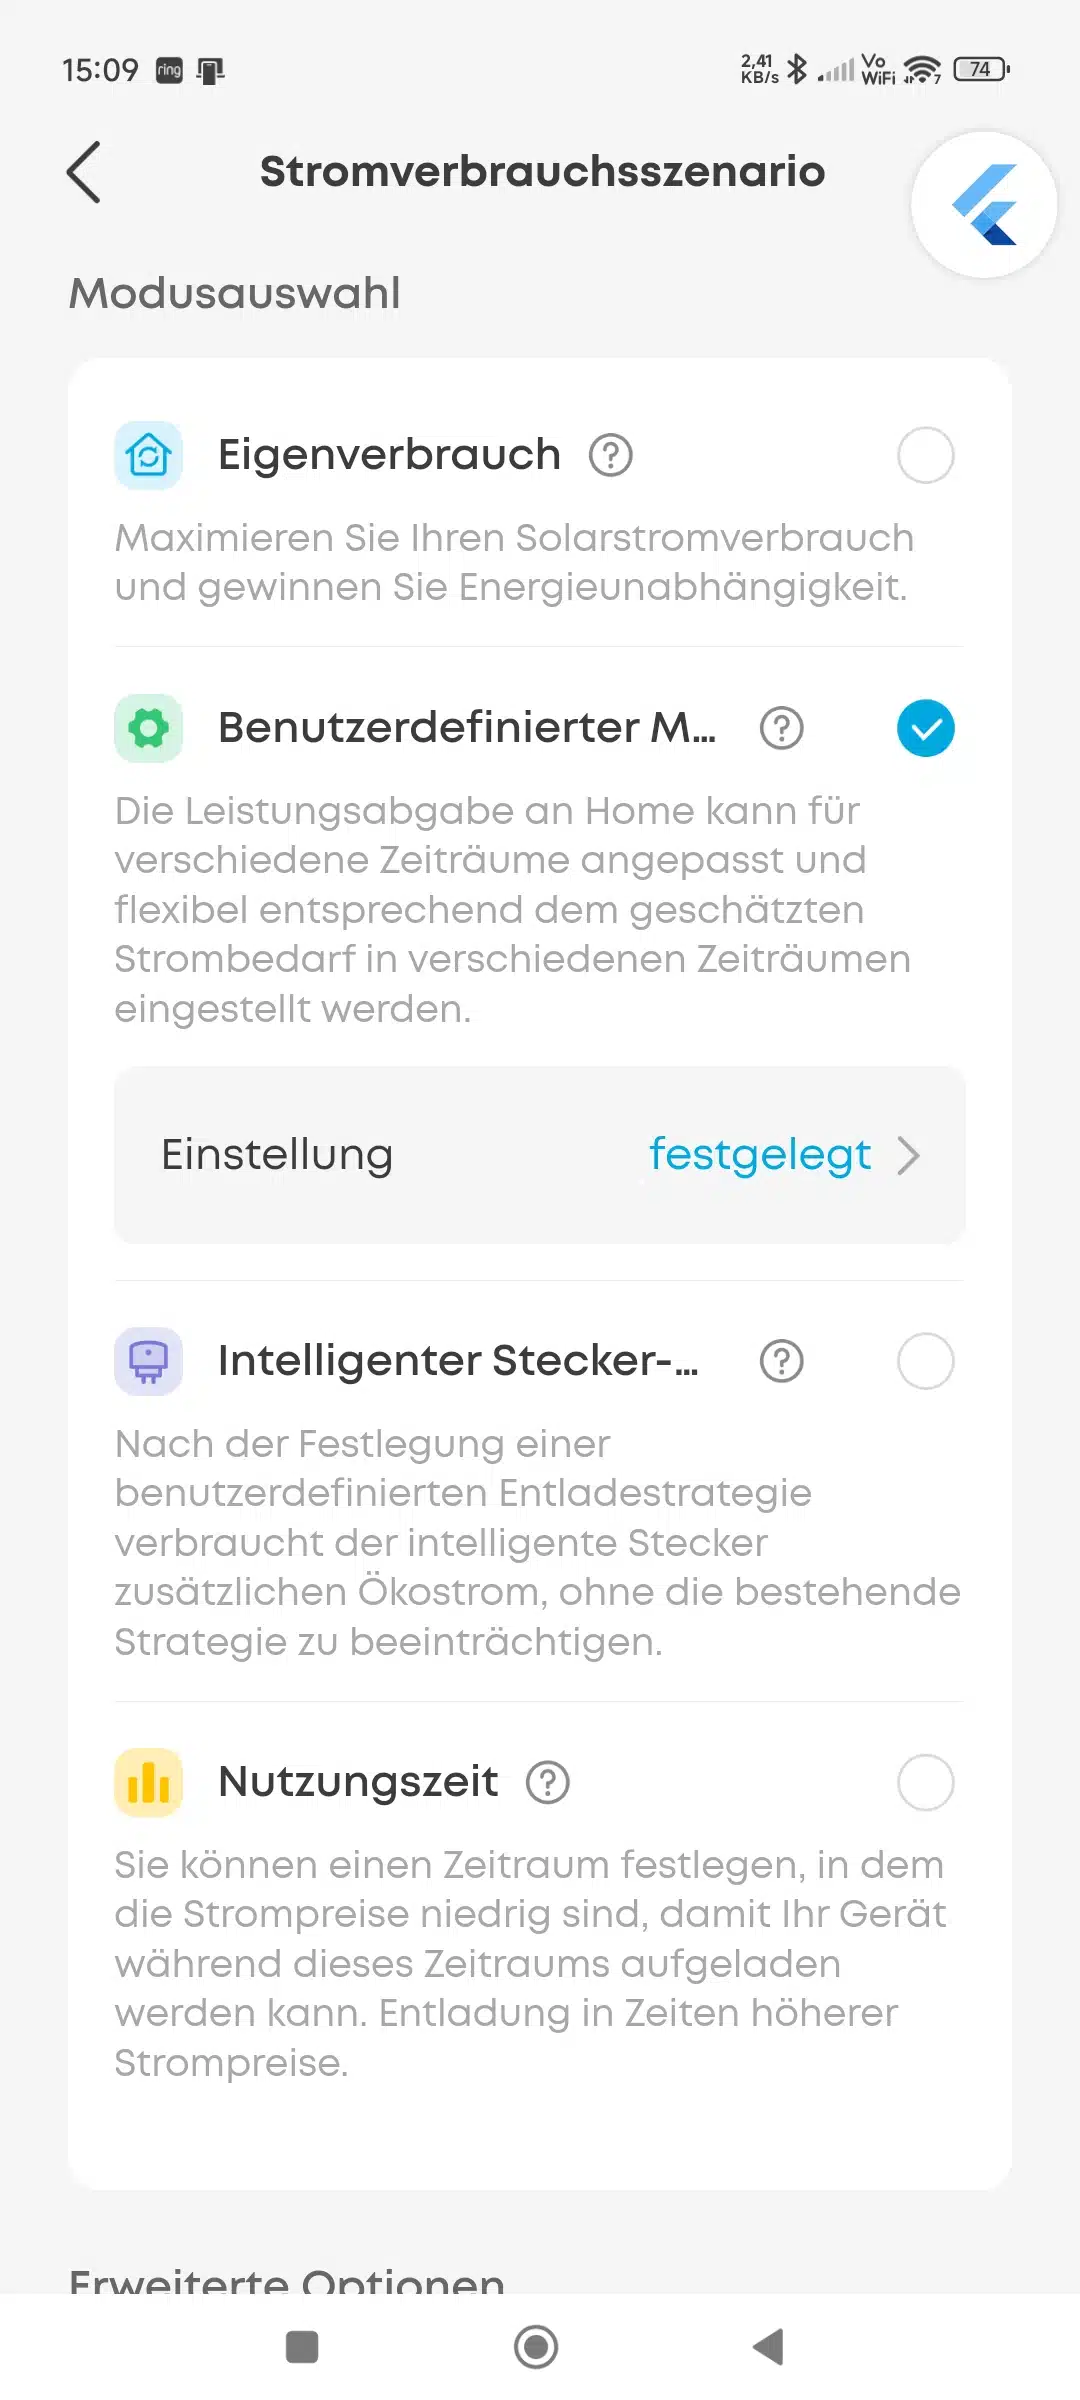The width and height of the screenshot is (1080, 2400).
Task: Open help for Nutzungszeit mode
Action: [x=548, y=1782]
